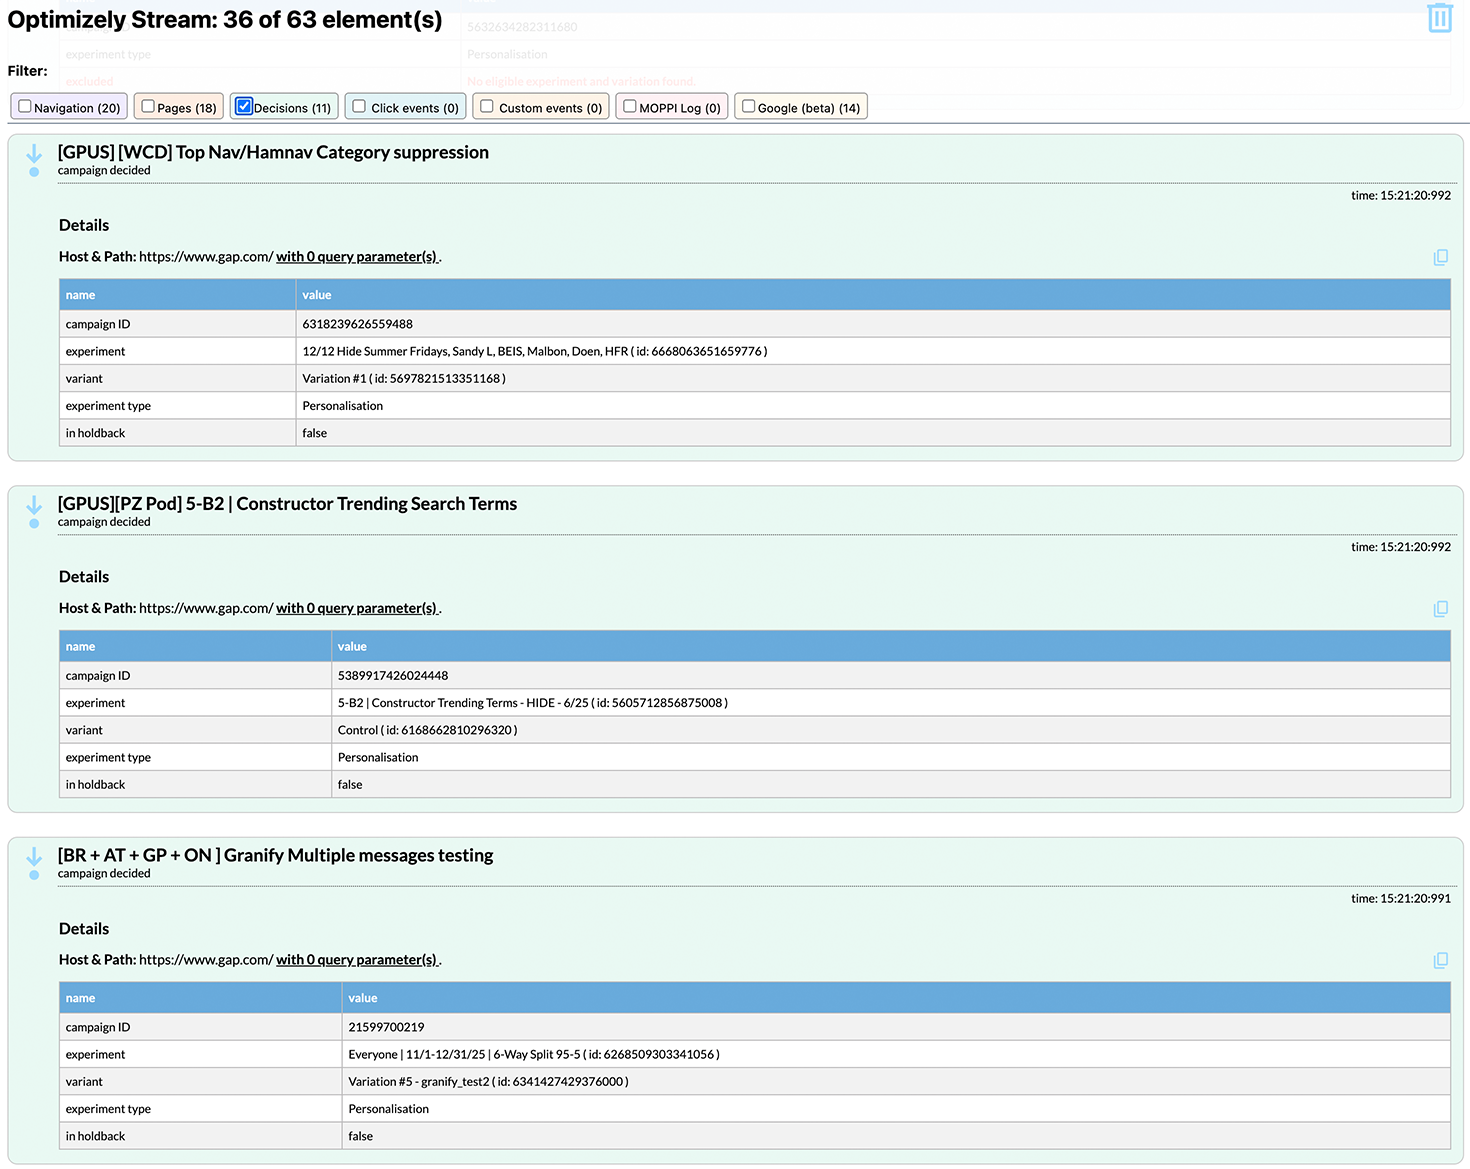Enable the Google (beta) (14) filter
This screenshot has height=1169, width=1470.
pos(748,106)
